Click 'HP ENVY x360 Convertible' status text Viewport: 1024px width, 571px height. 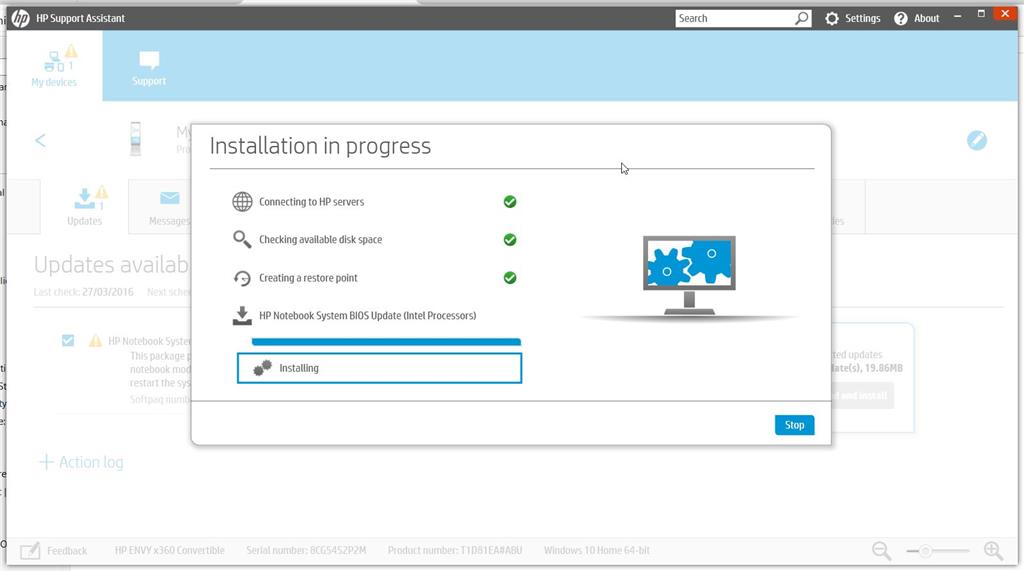coord(170,551)
